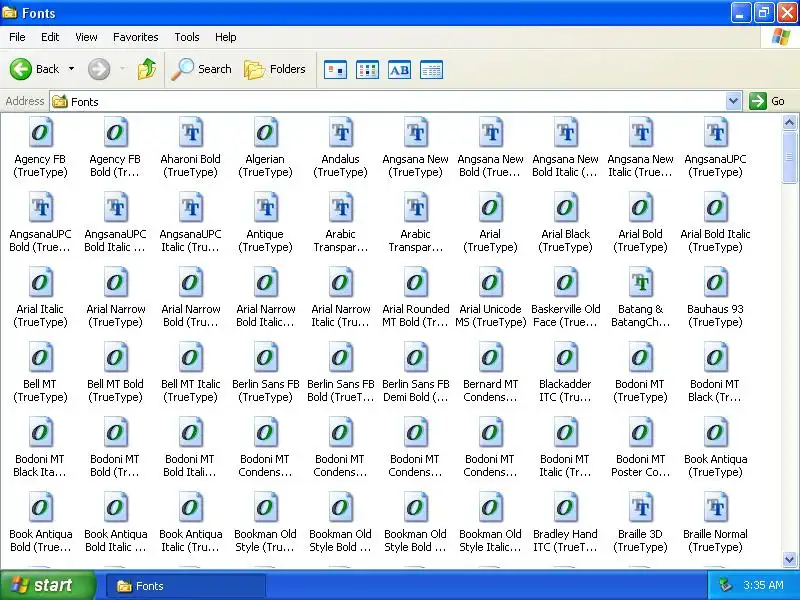Open the Help menu
This screenshot has height=600, width=800.
(226, 37)
